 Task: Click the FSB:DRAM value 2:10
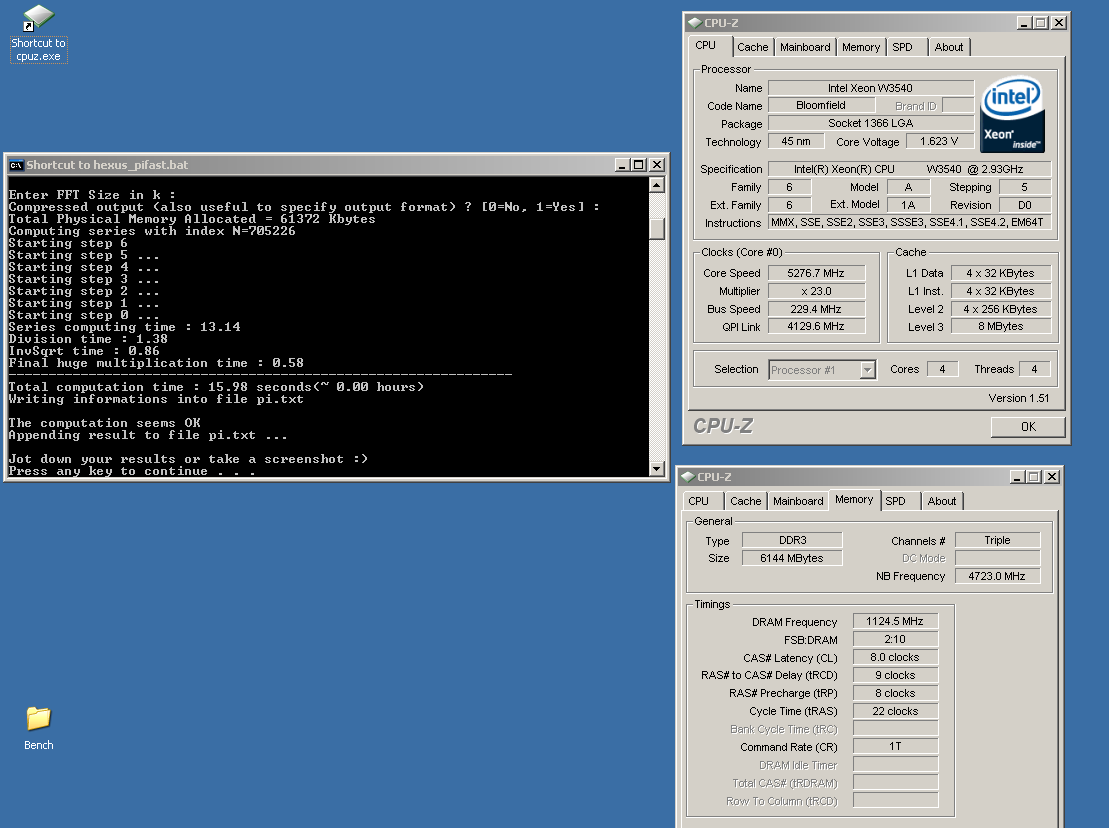click(x=895, y=639)
